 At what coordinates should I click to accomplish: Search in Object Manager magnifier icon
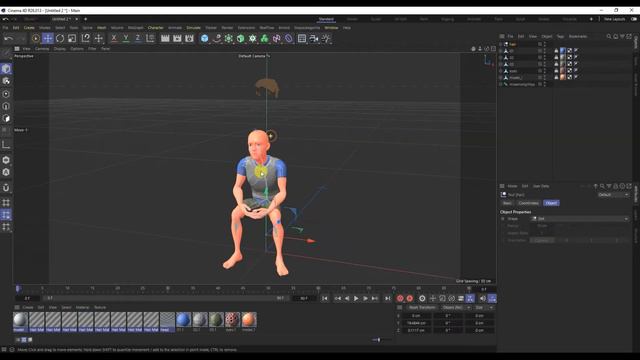coord(609,36)
